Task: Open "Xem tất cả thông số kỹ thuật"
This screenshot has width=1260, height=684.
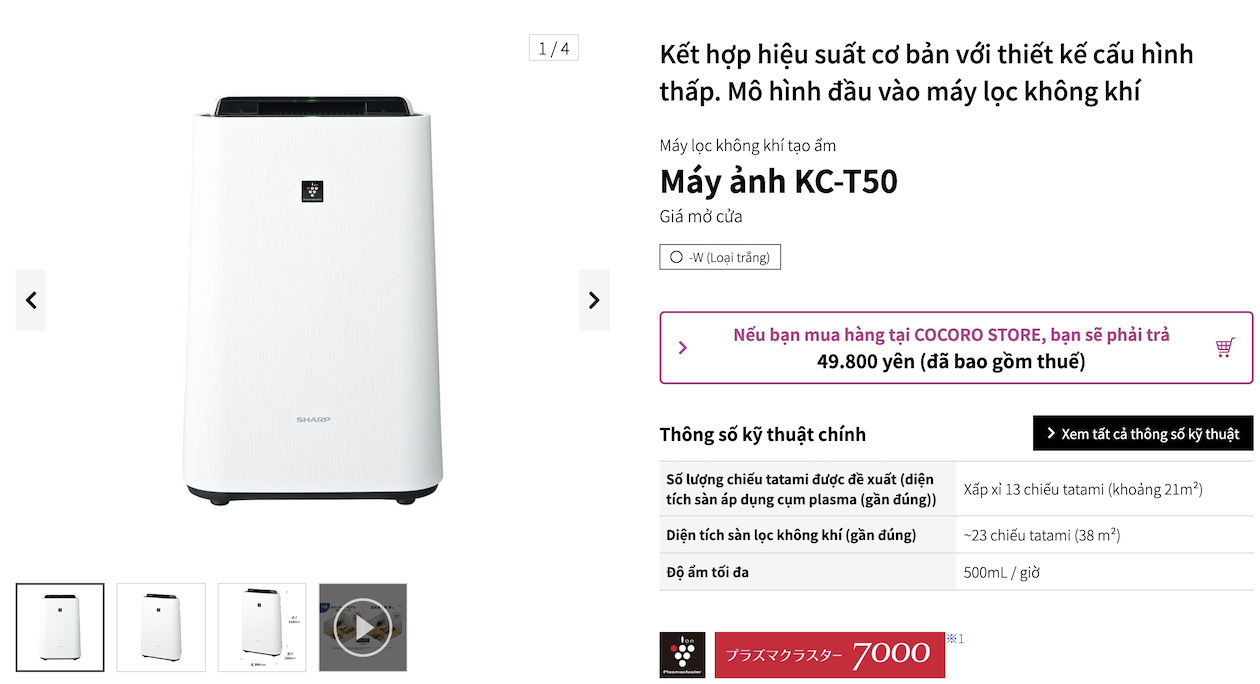Action: pos(1142,433)
